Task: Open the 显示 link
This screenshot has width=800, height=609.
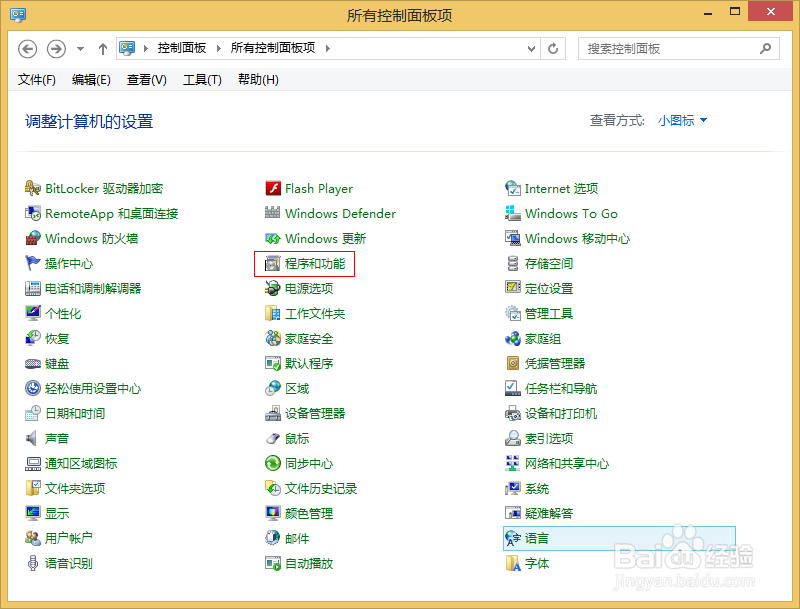Action: coord(57,513)
